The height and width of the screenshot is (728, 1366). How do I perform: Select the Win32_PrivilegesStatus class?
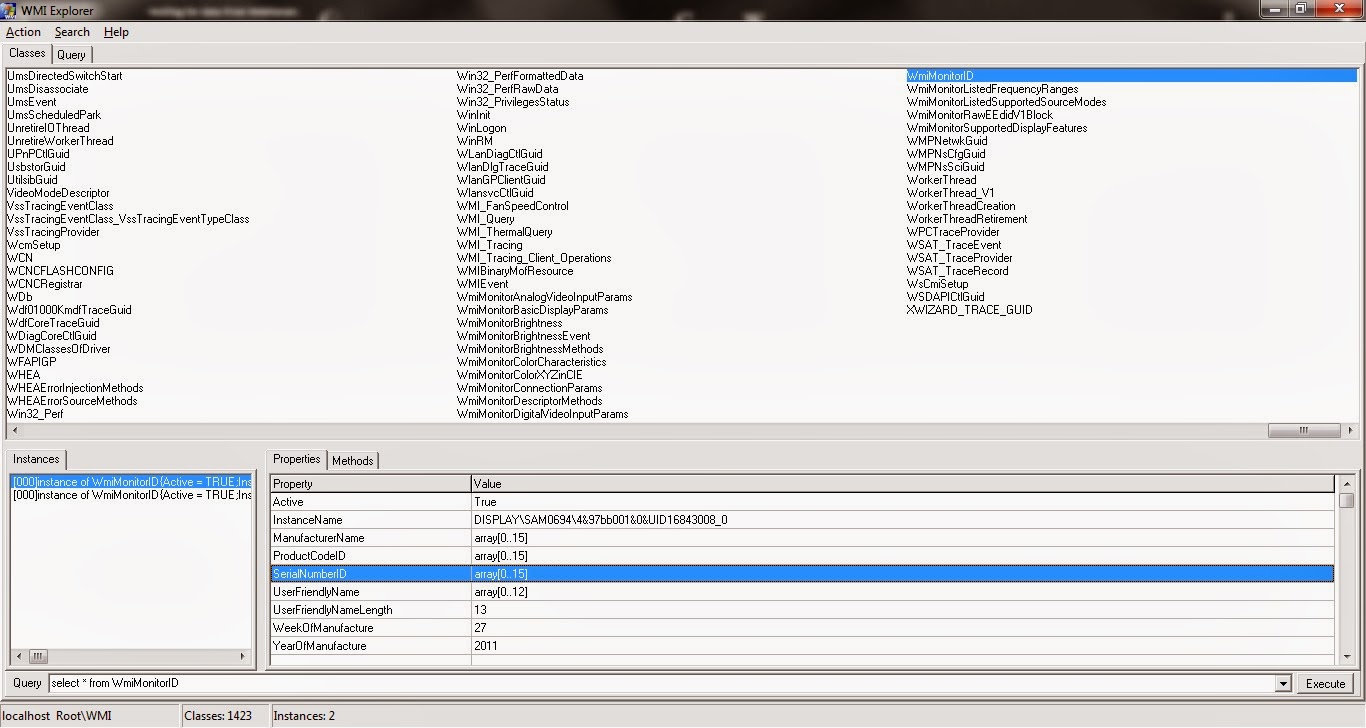[x=513, y=102]
